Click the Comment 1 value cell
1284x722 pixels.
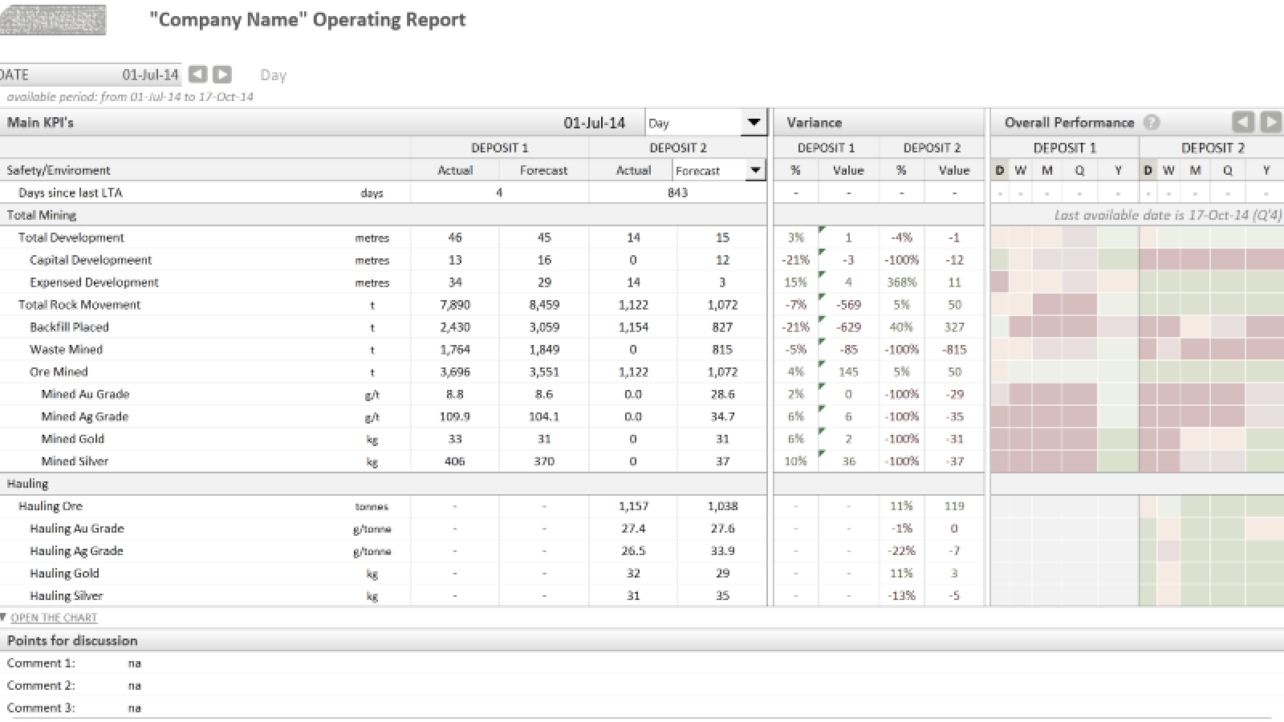pyautogui.click(x=135, y=663)
